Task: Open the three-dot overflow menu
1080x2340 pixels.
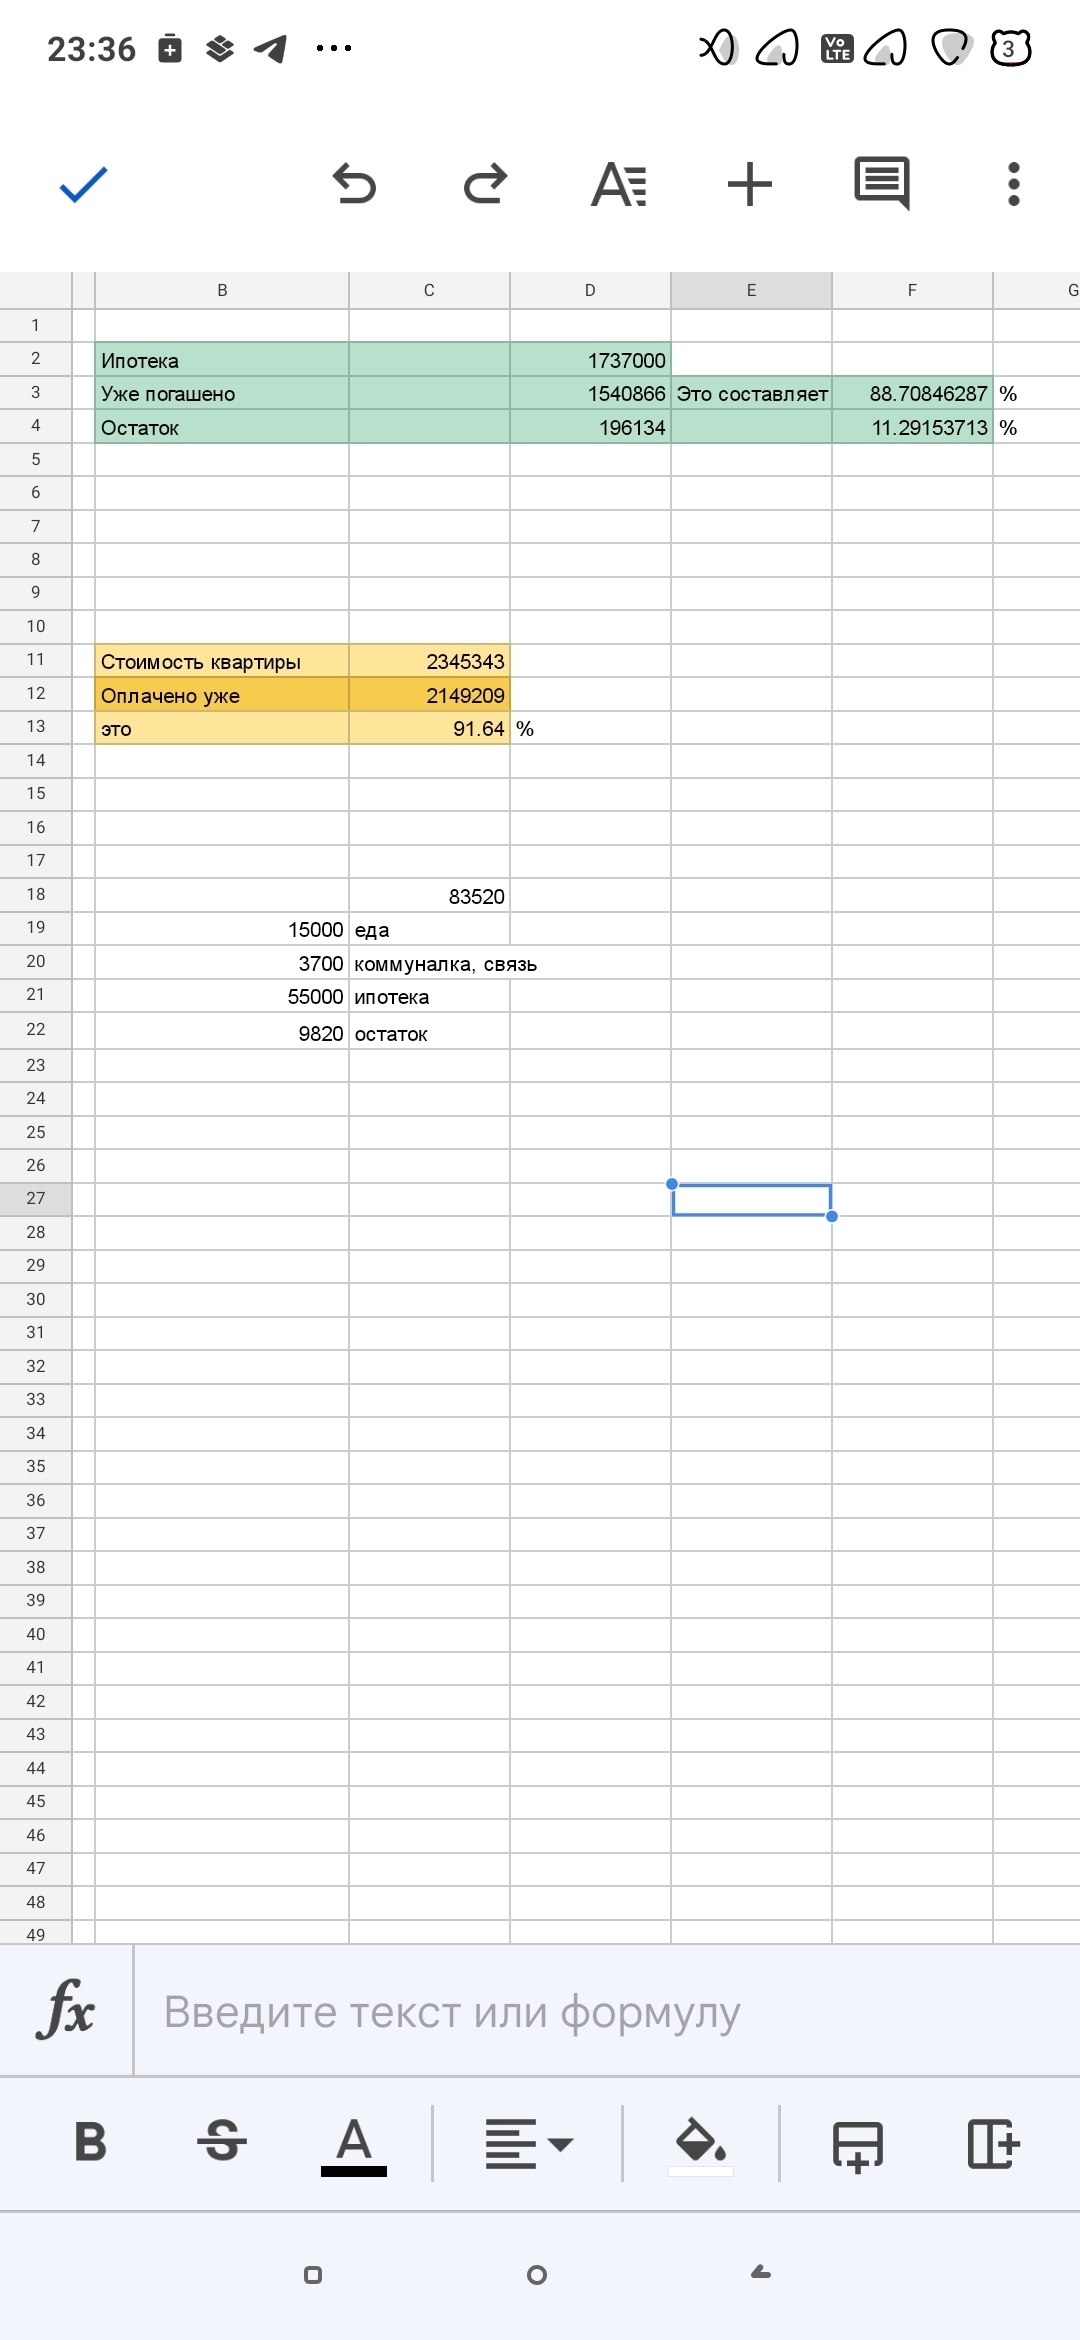Action: click(x=1013, y=185)
